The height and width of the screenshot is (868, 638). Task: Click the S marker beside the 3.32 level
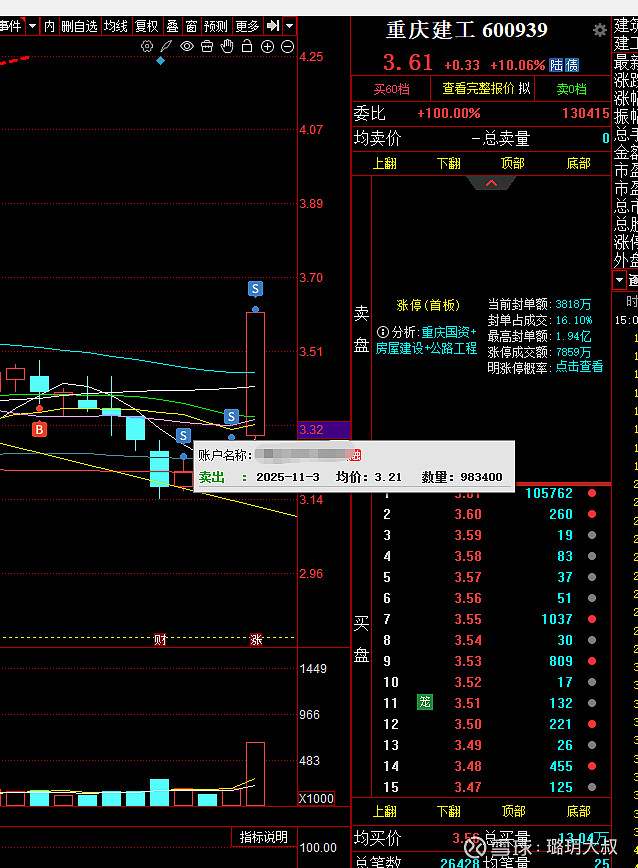[231, 416]
